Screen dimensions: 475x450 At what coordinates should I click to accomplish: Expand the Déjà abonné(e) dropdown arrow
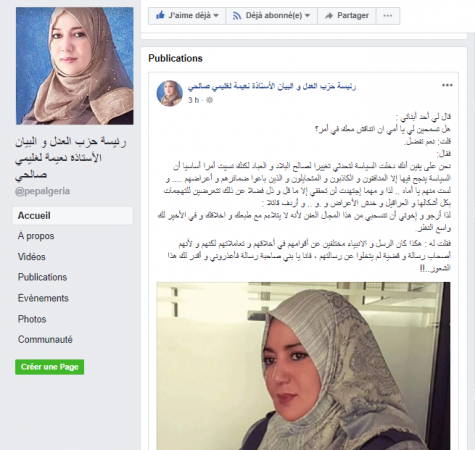307,16
